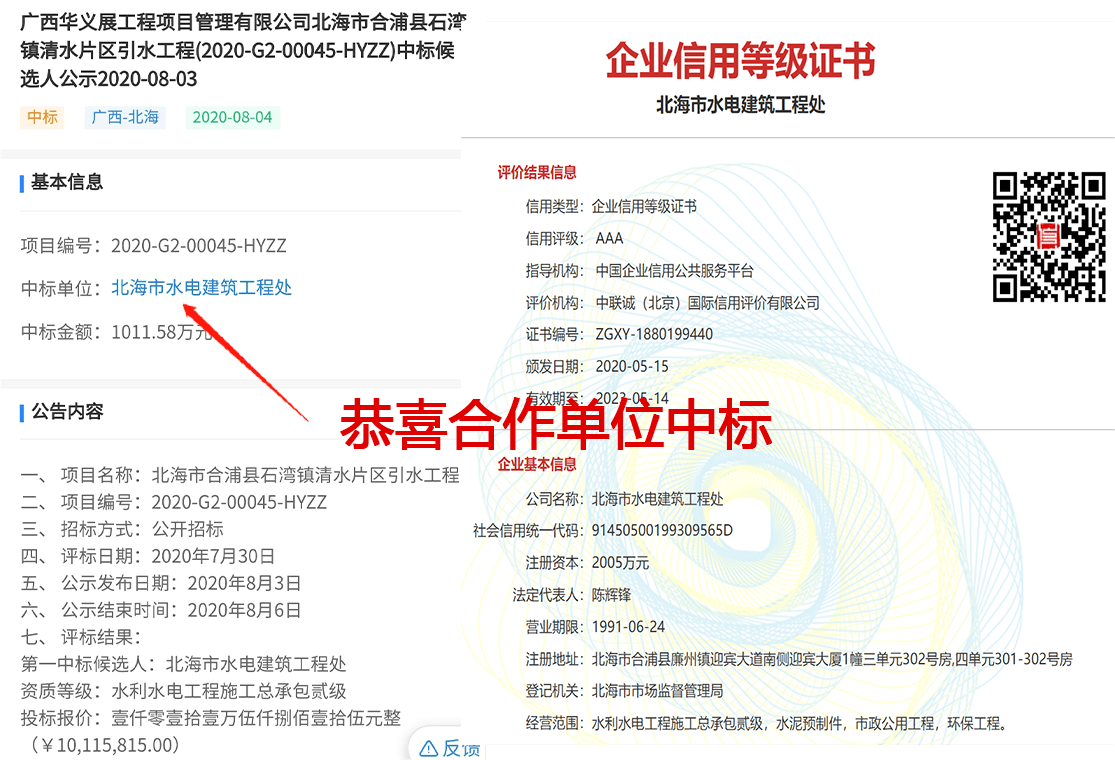Viewport: 1115px width, 760px height.
Task: Select the 招标方式：公开招标 line
Action: [122, 529]
